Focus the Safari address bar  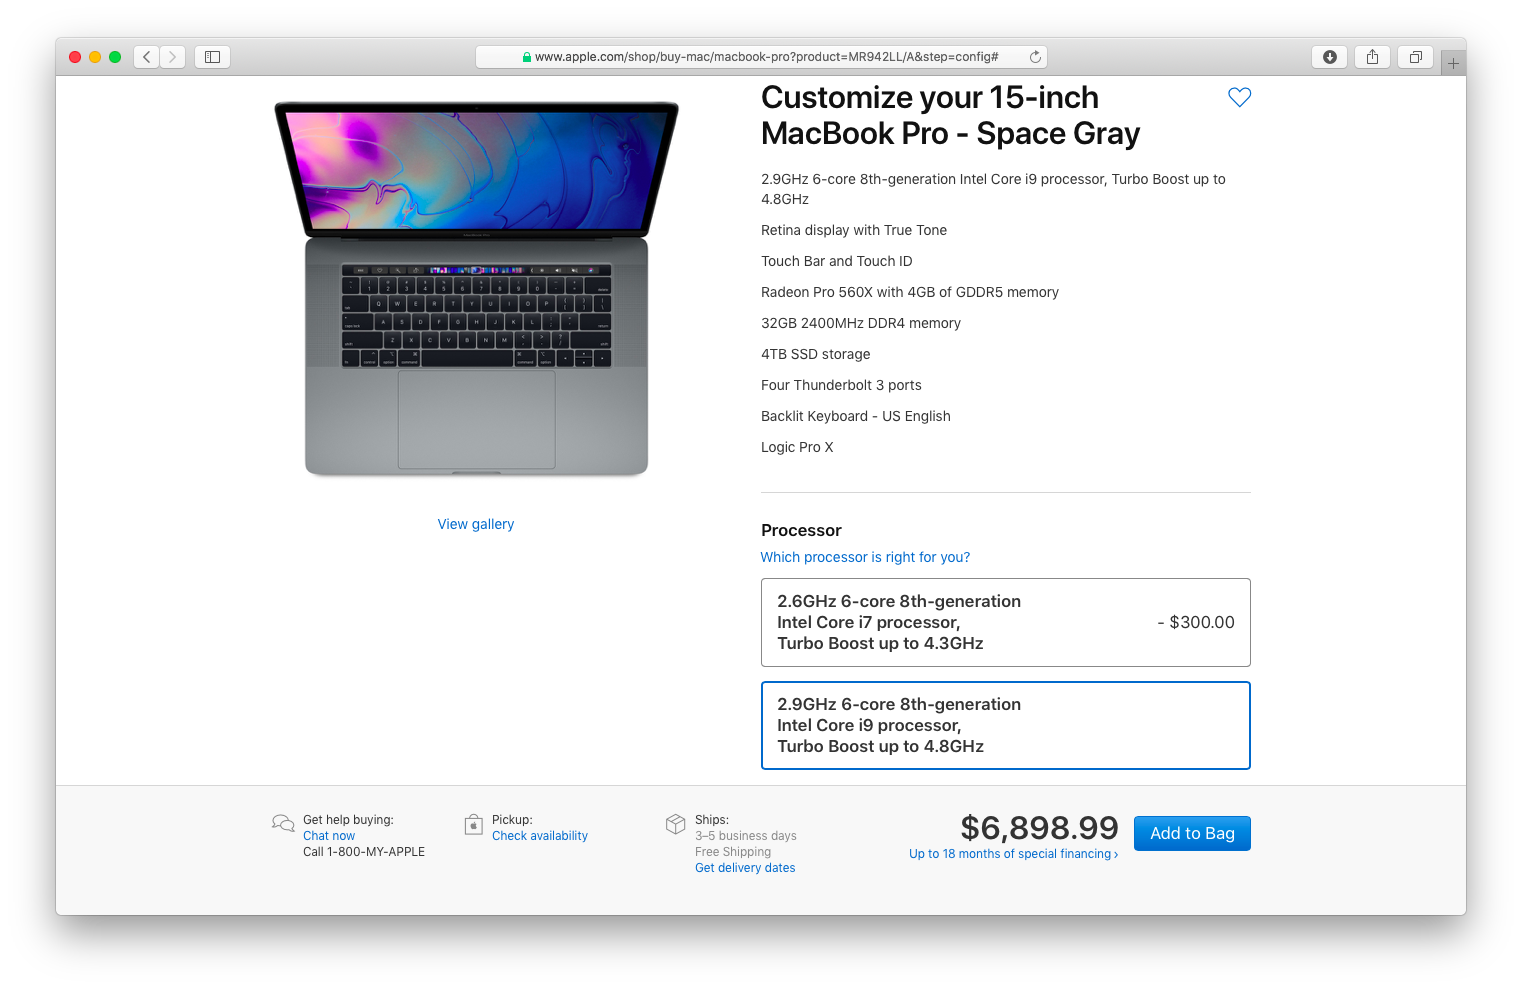761,57
